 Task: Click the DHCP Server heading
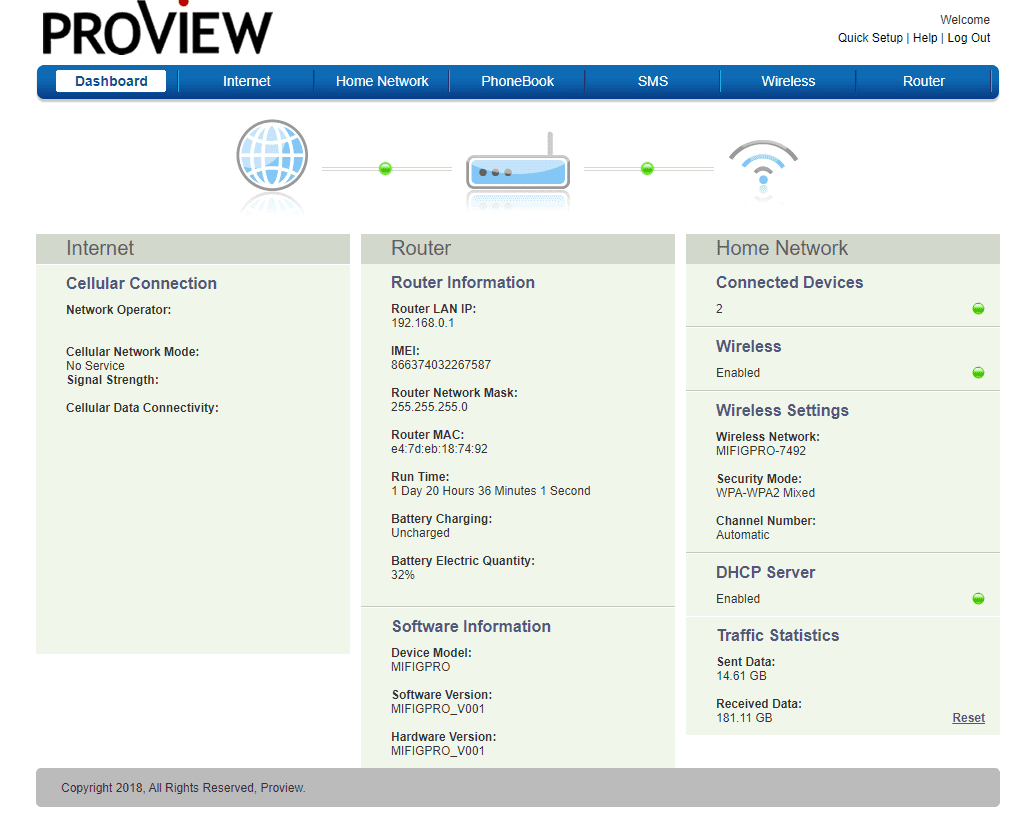(765, 572)
